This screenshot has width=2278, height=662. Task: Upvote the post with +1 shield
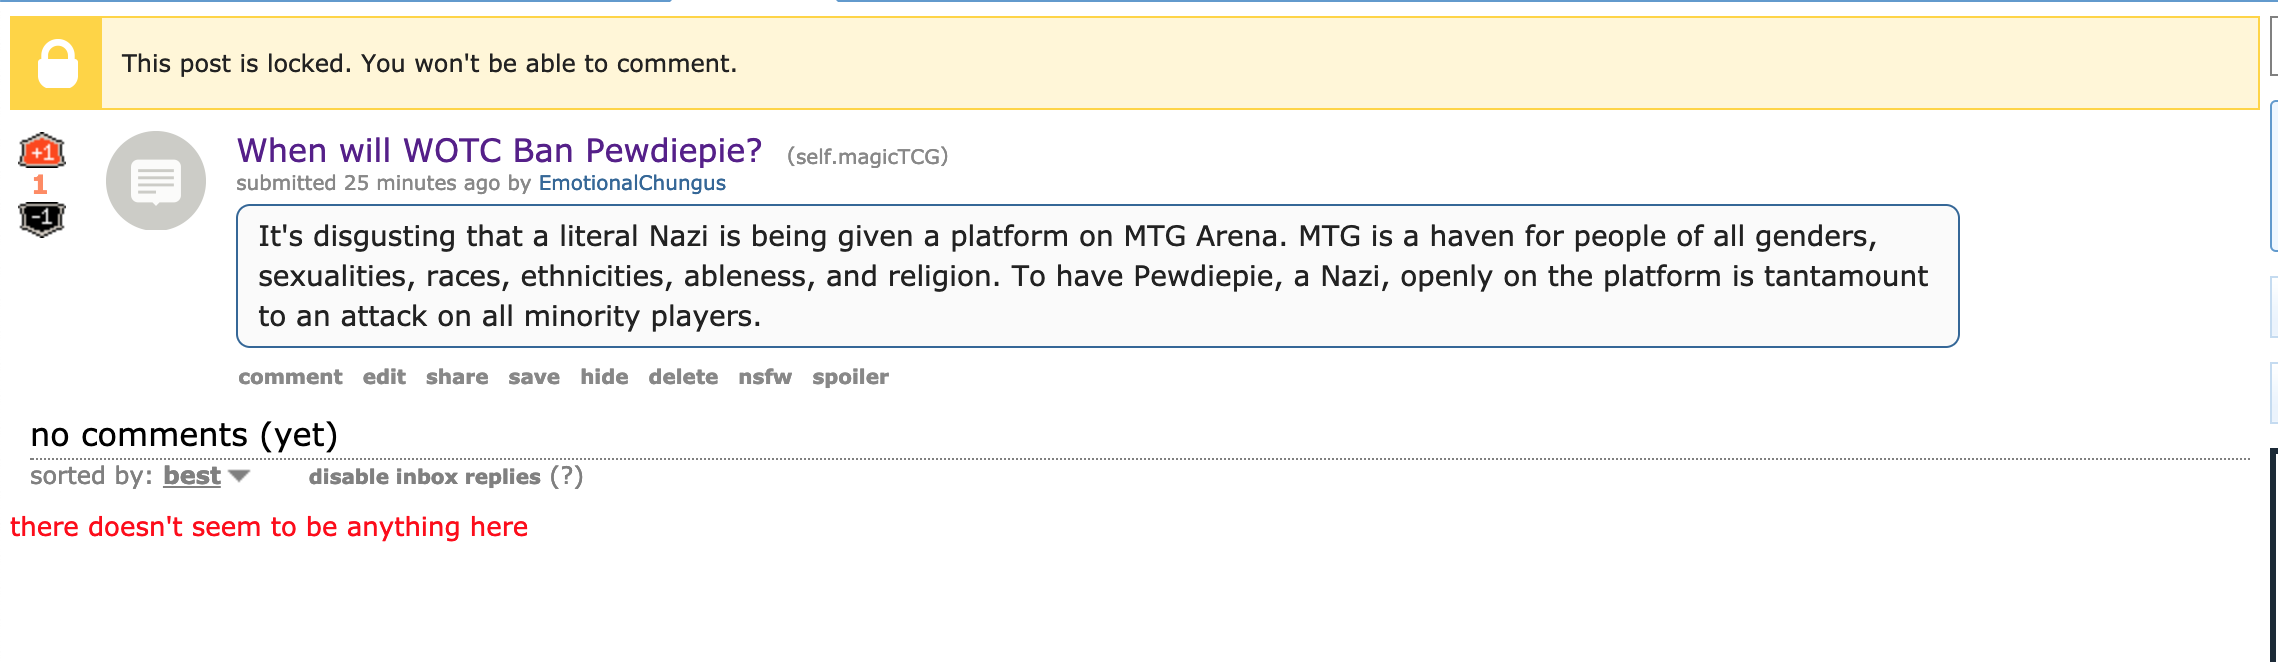tap(42, 151)
